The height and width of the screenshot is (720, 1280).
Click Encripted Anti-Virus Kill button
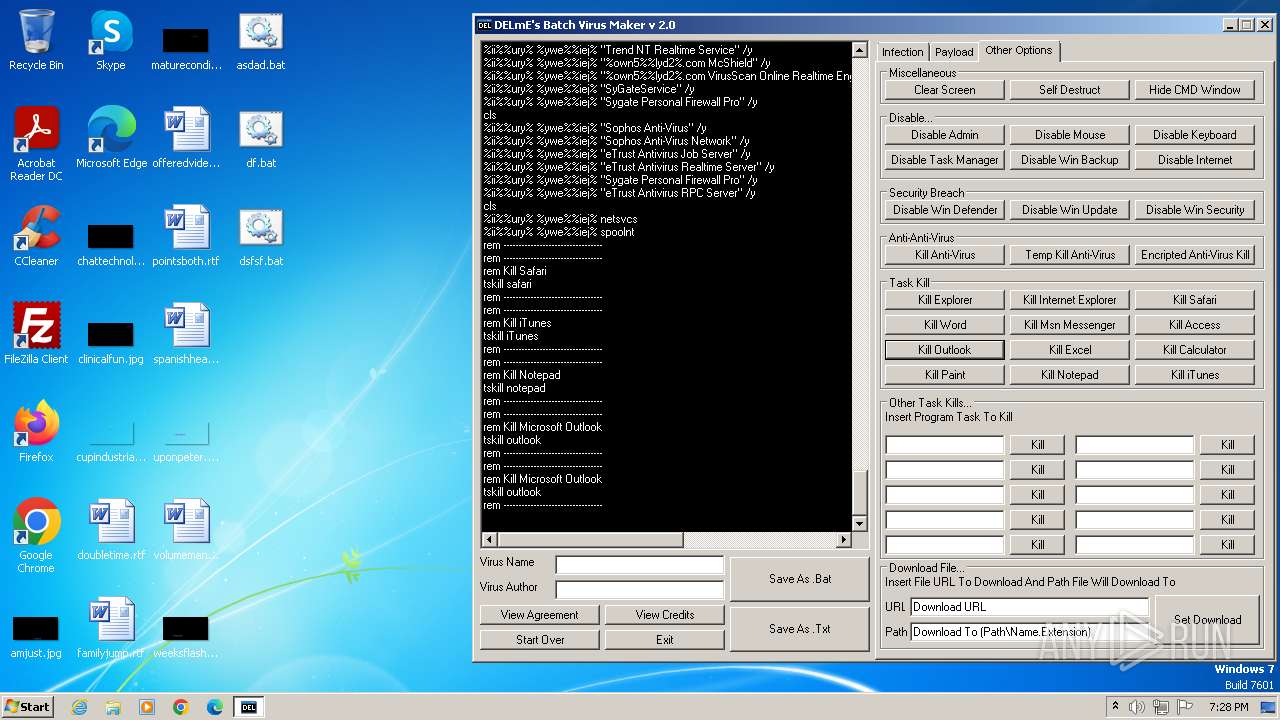tap(1194, 255)
